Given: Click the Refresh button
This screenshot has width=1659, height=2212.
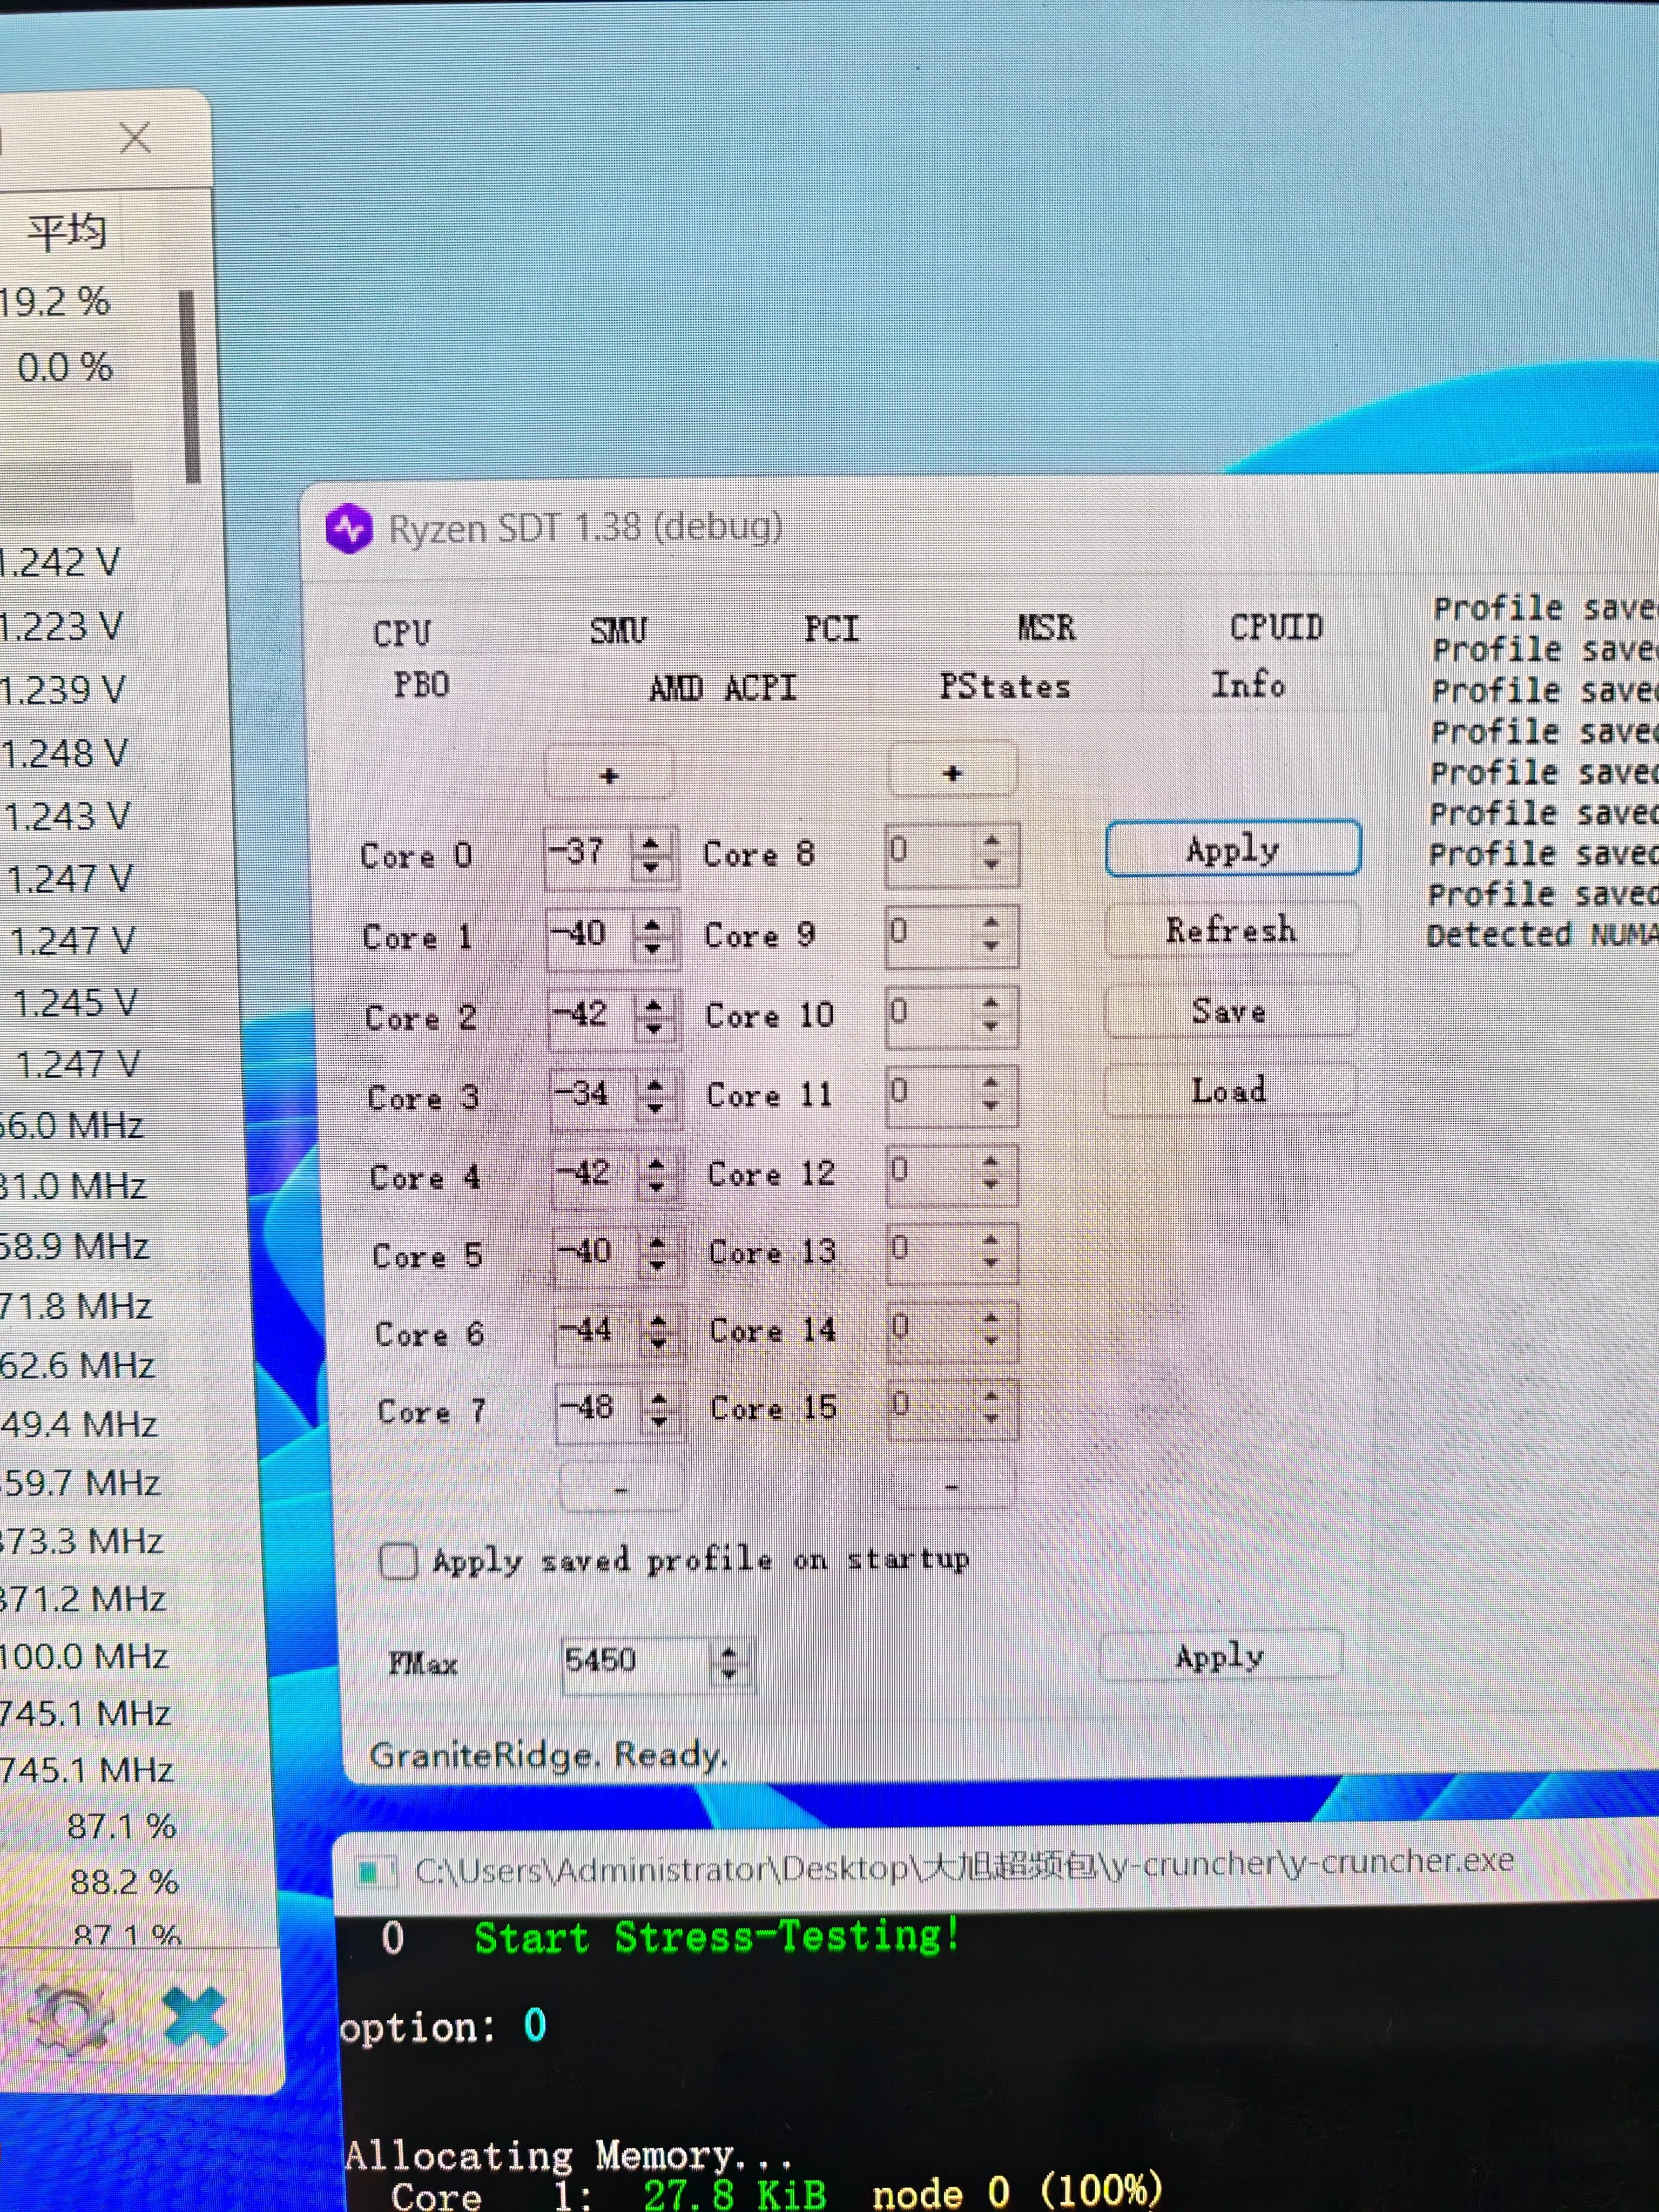Looking at the screenshot, I should pyautogui.click(x=1231, y=930).
